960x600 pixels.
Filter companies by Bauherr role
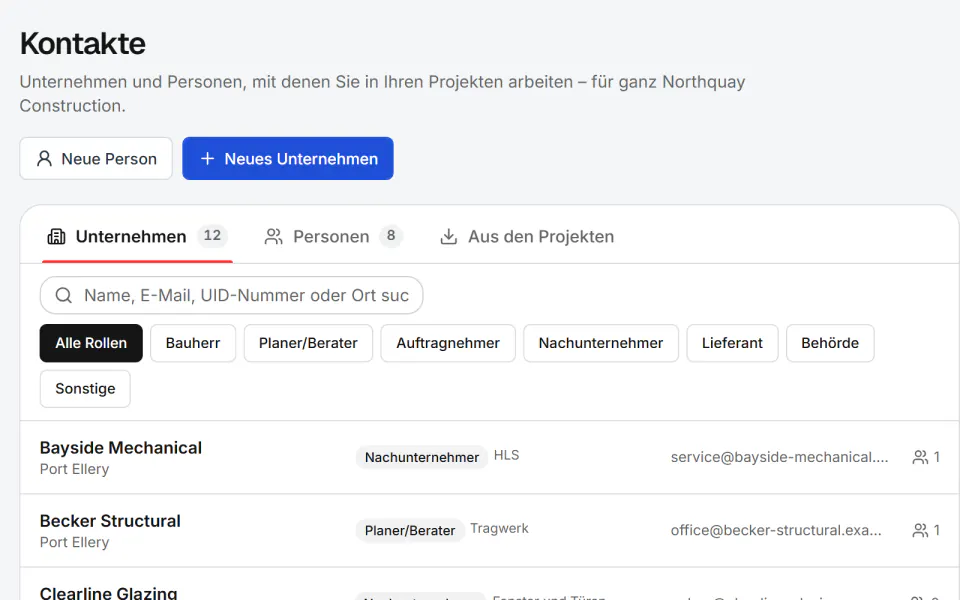click(x=193, y=343)
